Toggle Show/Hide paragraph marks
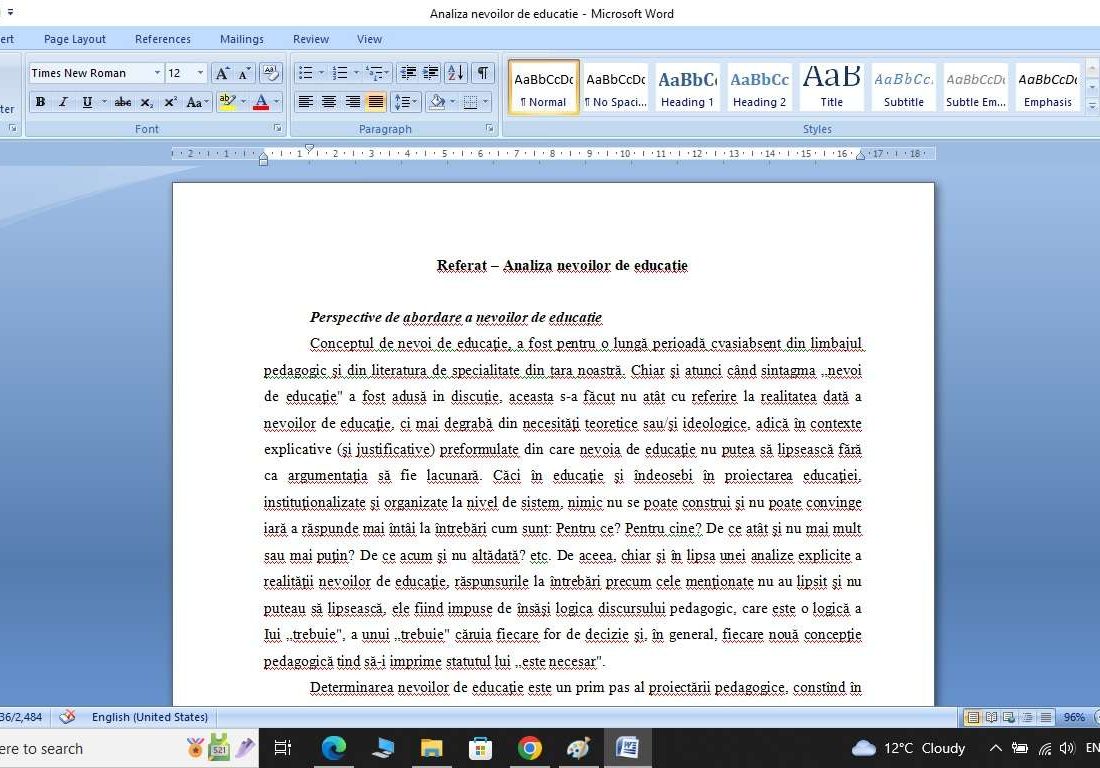1100x768 pixels. 481,72
